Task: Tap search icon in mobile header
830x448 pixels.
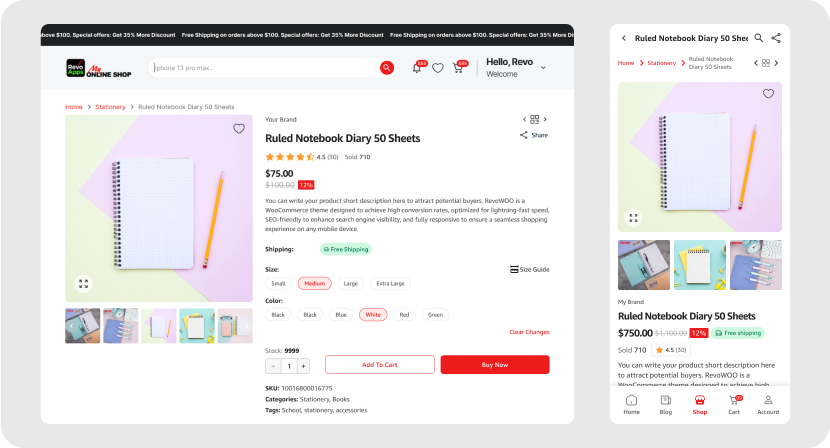Action: tap(759, 38)
